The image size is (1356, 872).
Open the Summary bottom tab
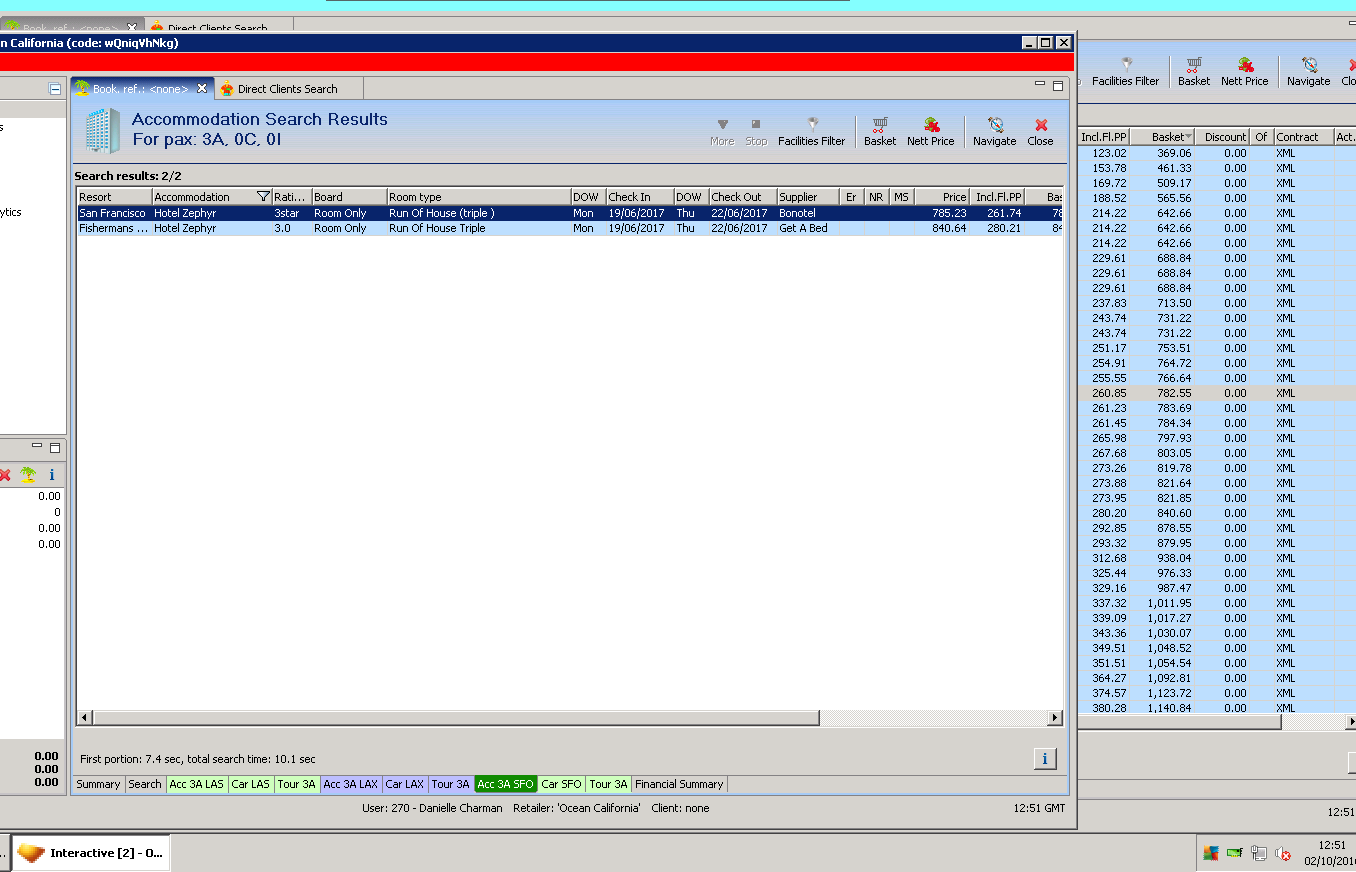point(98,784)
